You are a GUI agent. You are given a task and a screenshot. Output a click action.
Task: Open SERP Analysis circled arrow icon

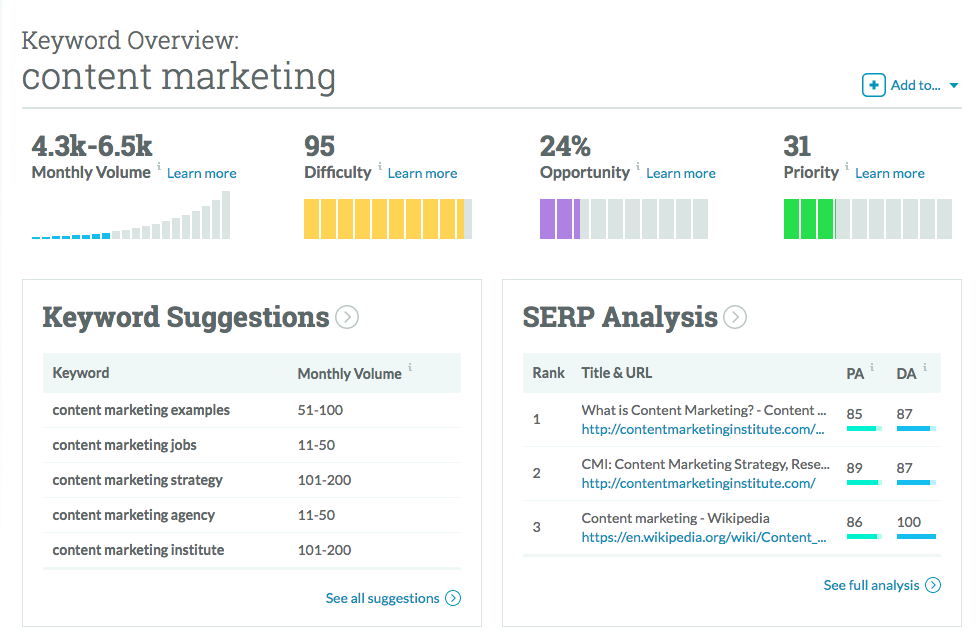(735, 317)
